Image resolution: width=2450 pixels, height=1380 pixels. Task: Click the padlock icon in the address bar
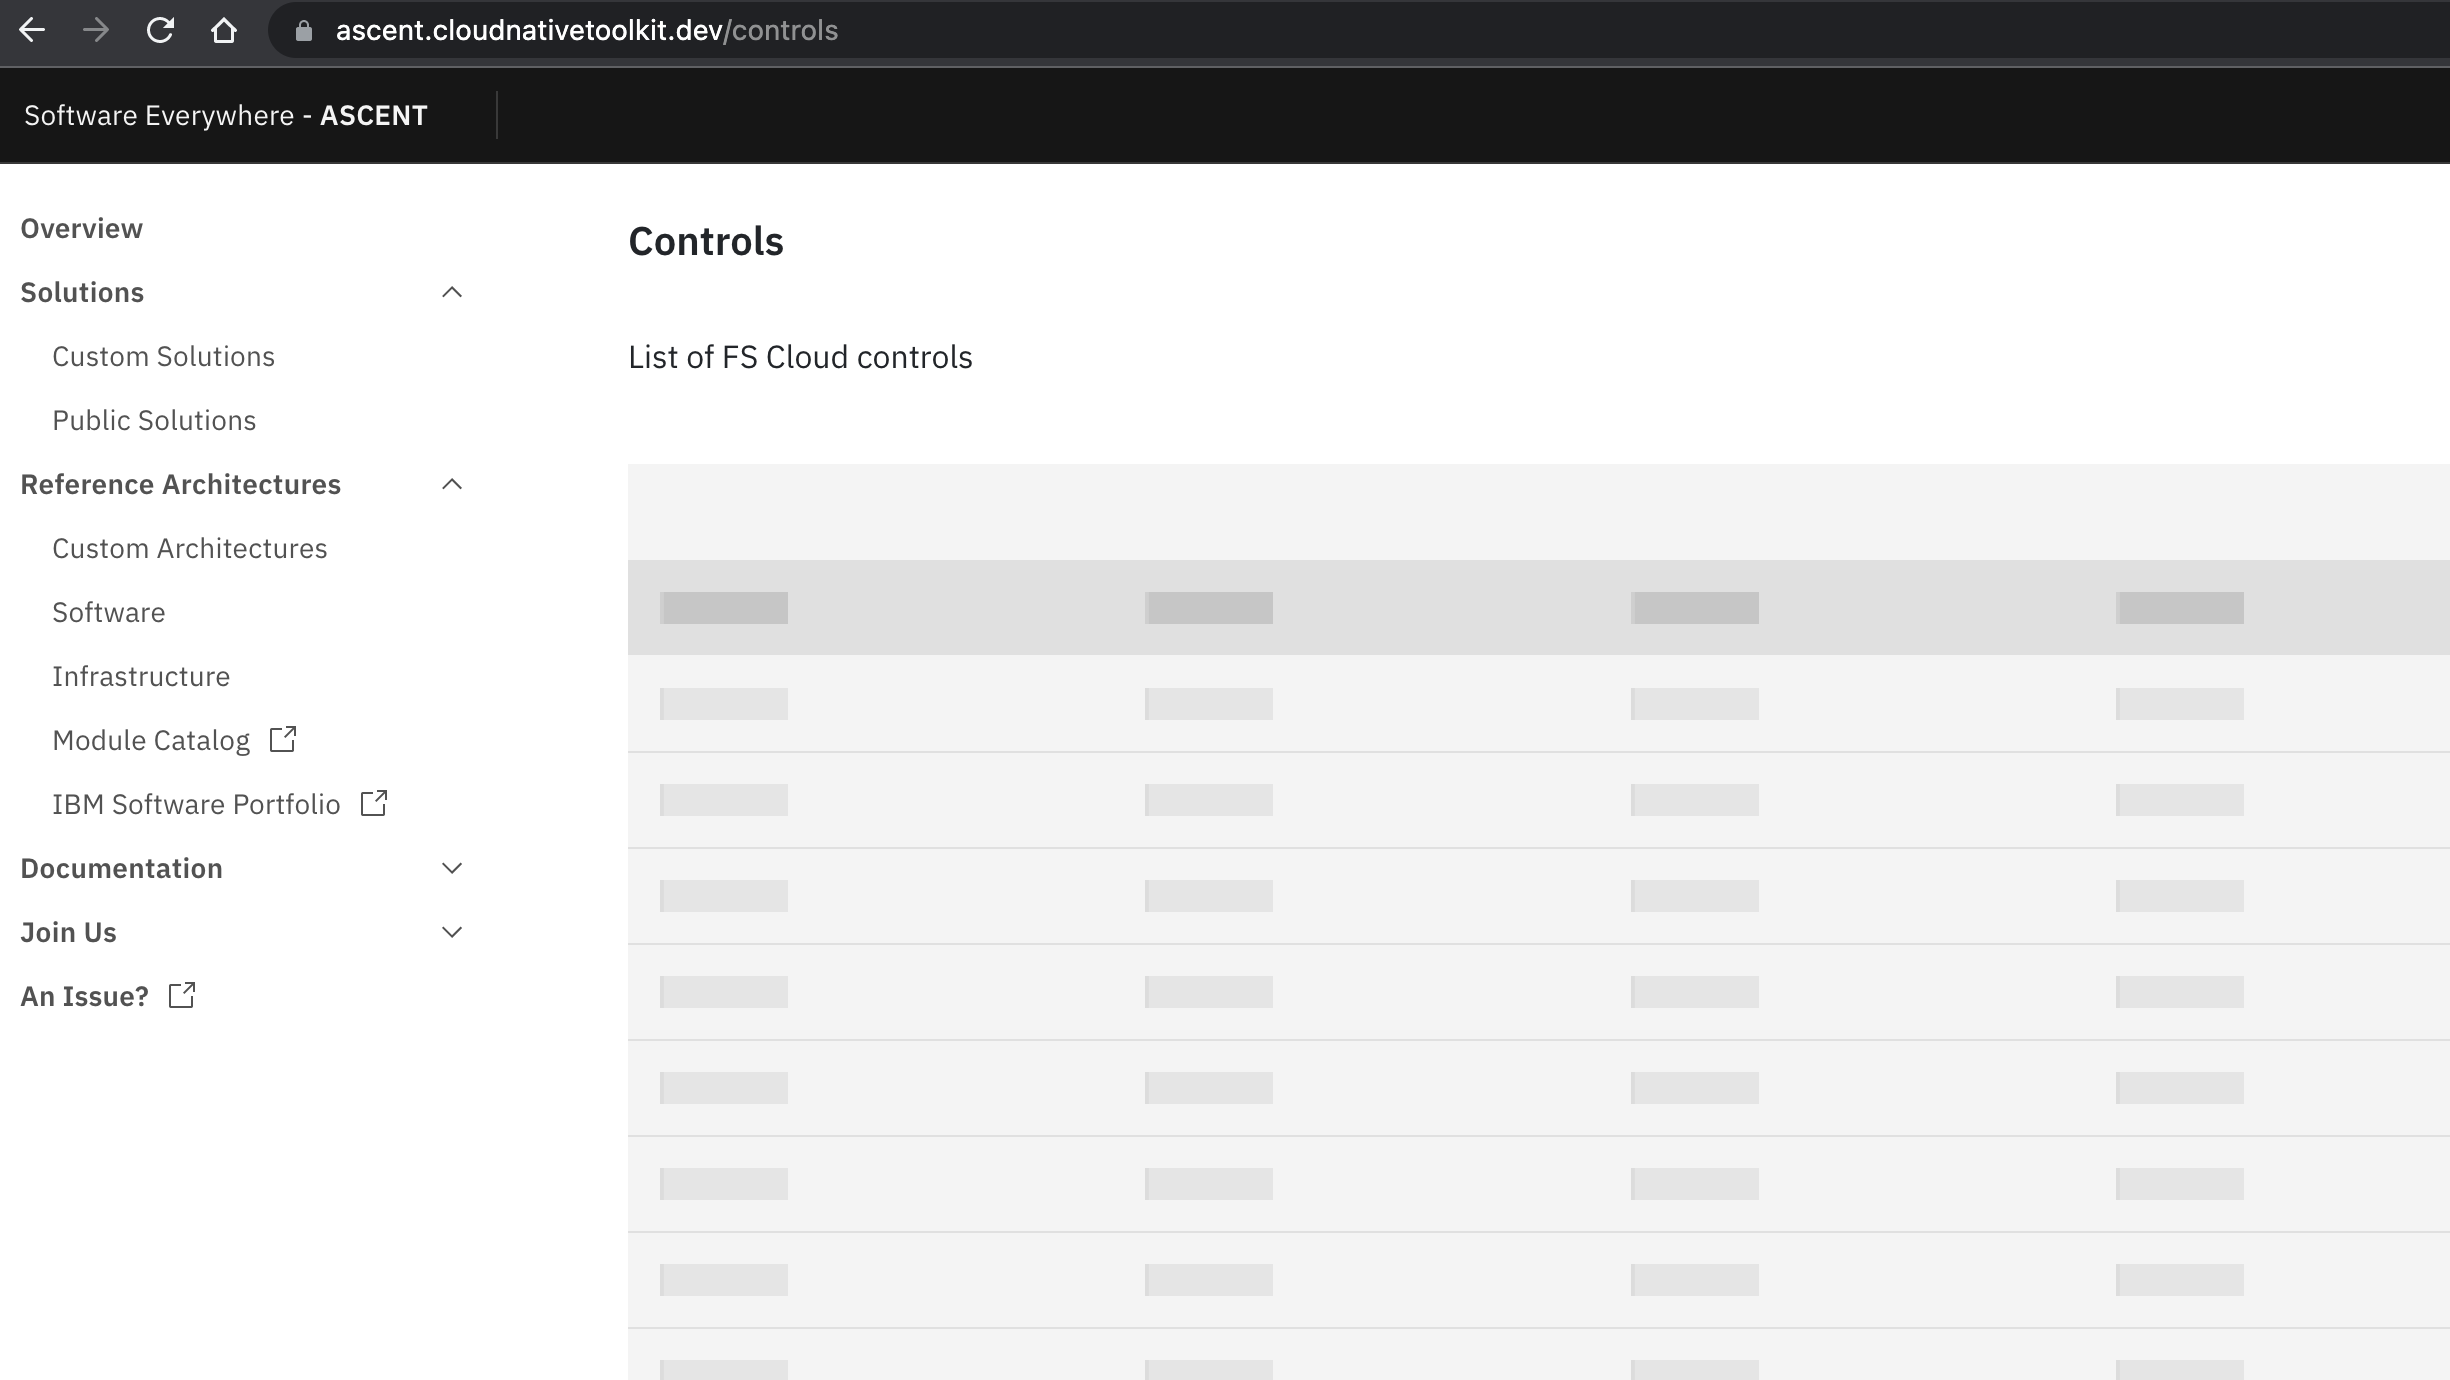point(303,30)
